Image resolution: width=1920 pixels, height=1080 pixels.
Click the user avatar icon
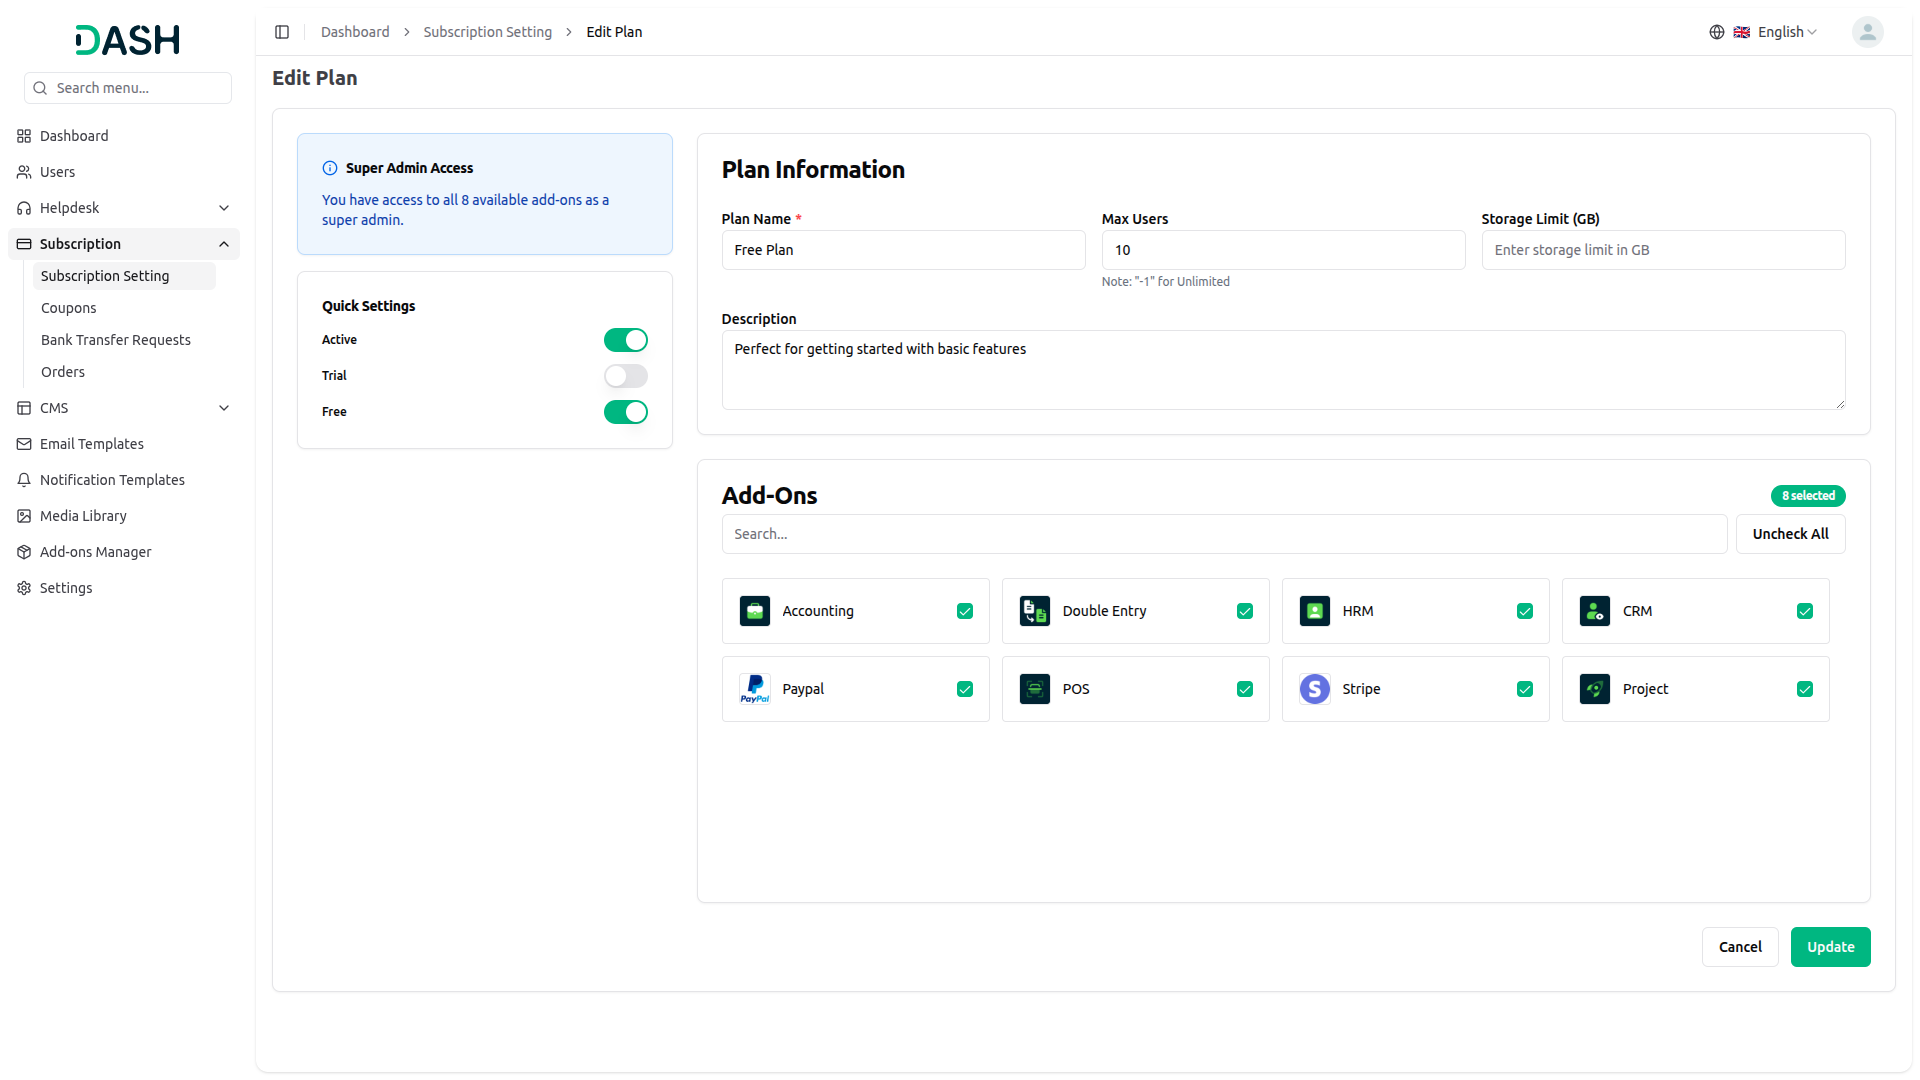(x=1867, y=32)
